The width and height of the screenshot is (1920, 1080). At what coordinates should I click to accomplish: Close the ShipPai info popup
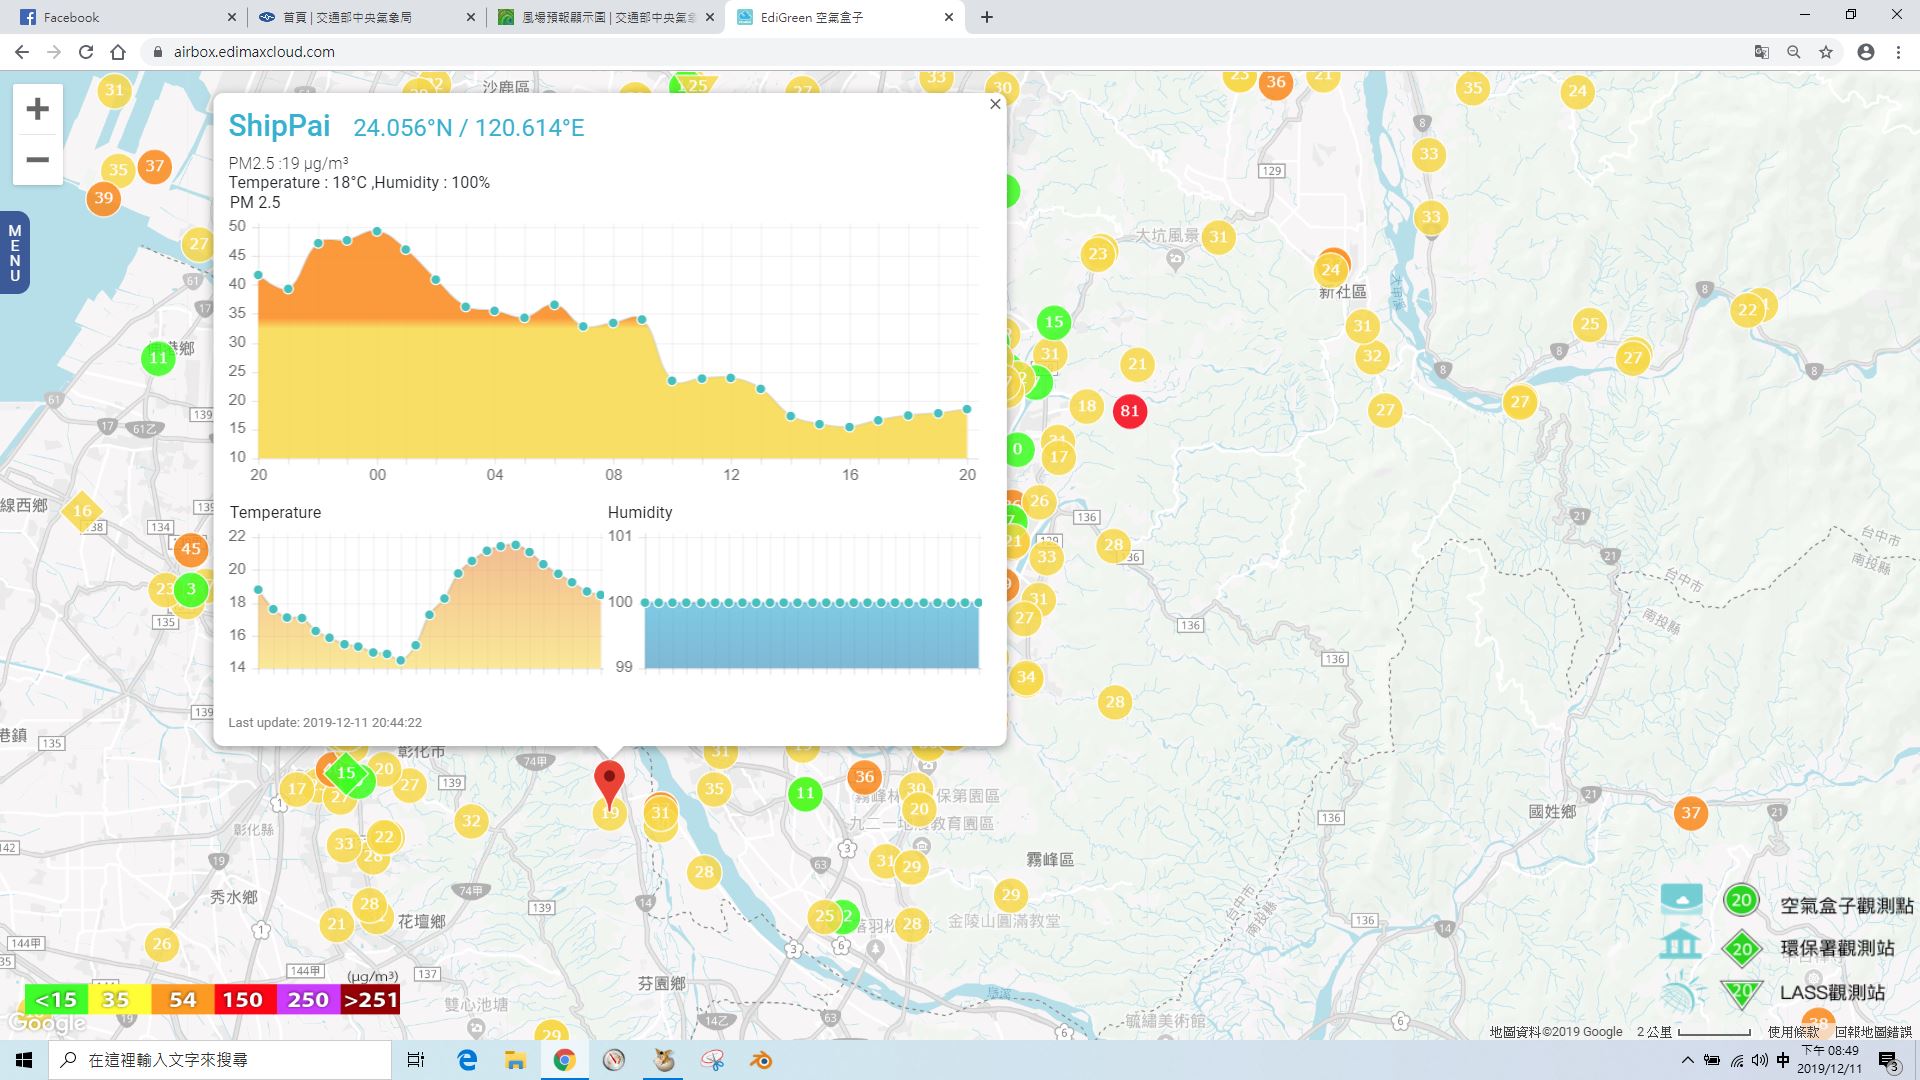coord(995,104)
